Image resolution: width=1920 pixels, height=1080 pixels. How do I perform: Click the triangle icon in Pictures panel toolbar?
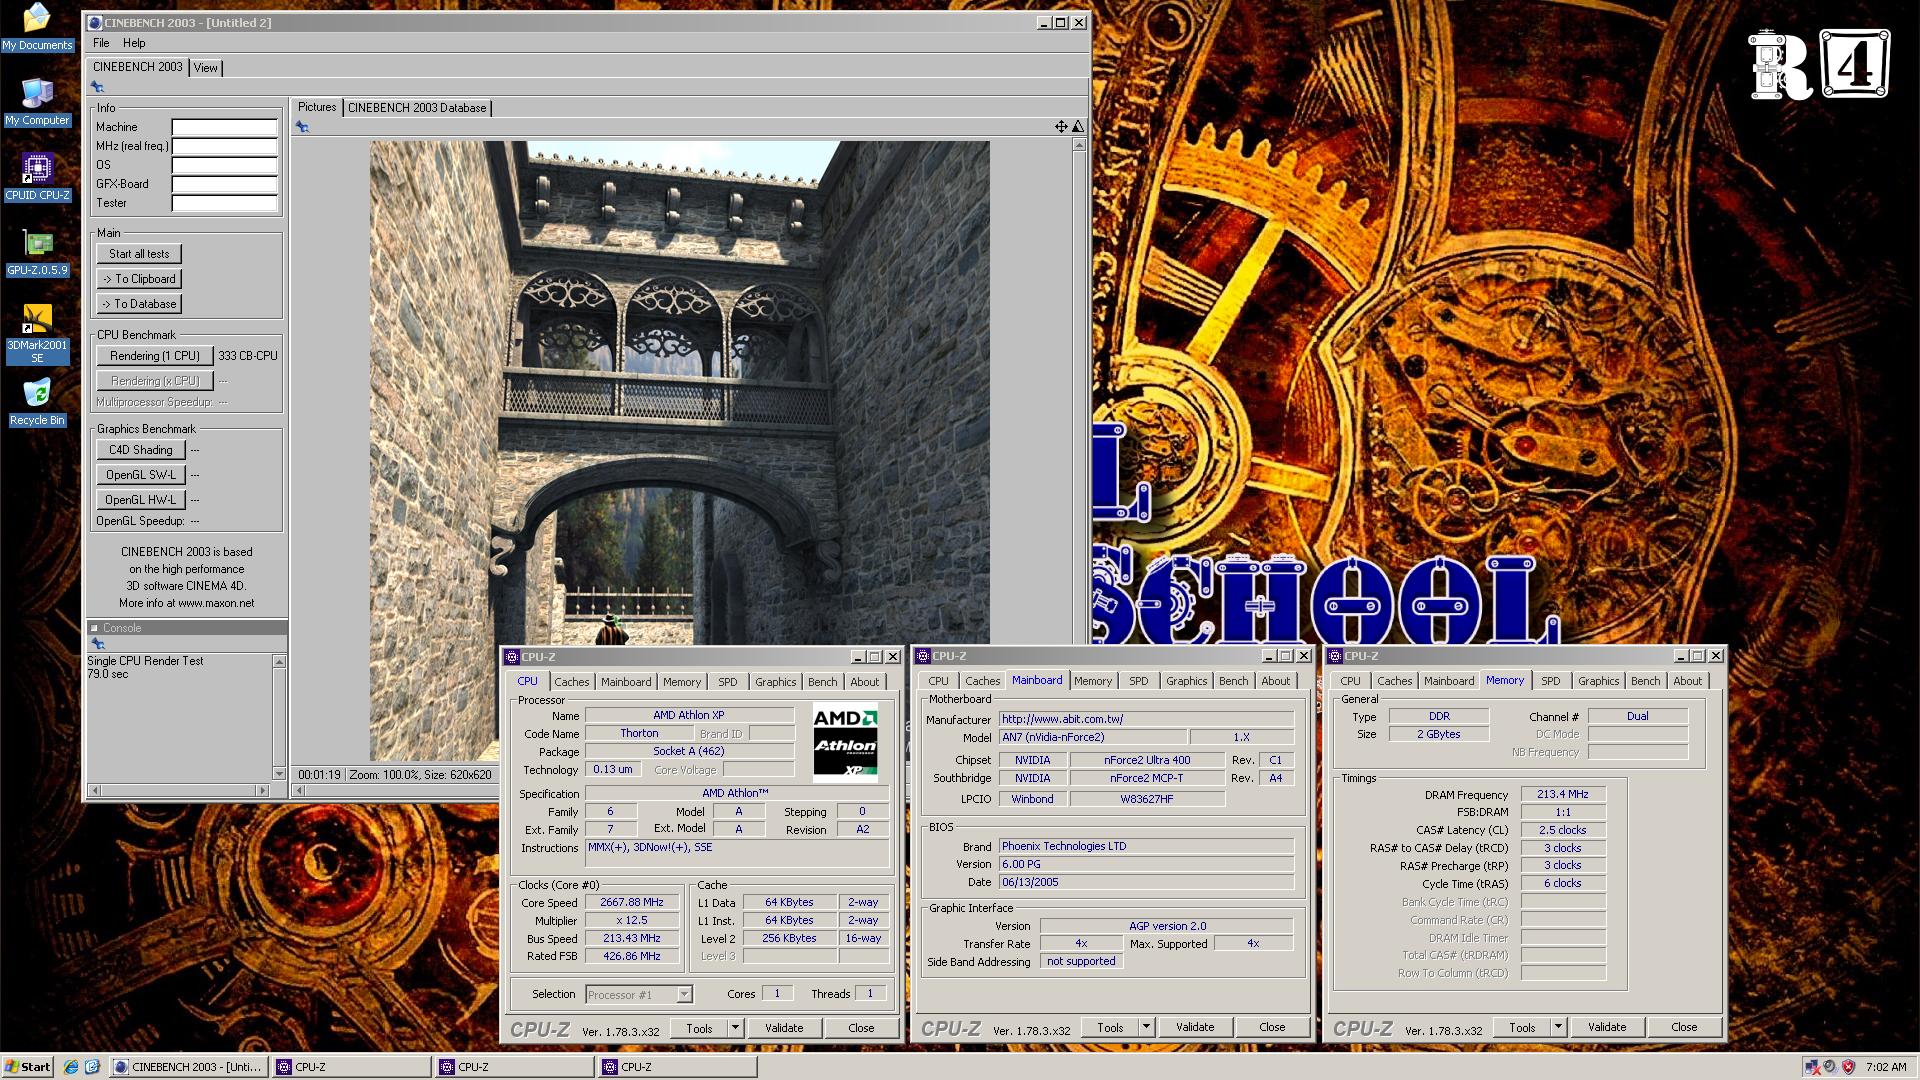(x=1078, y=126)
